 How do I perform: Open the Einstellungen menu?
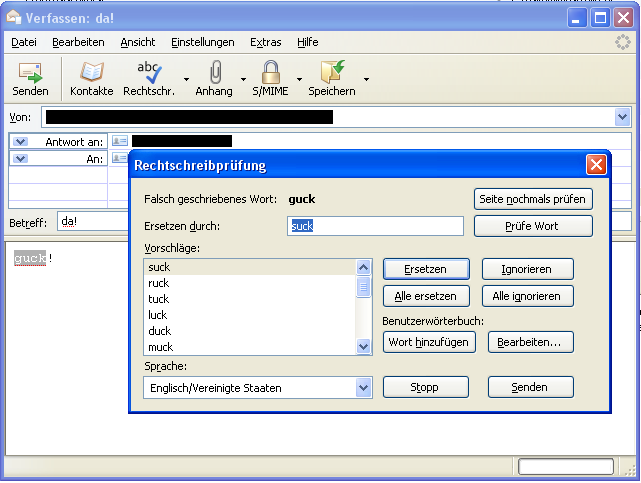click(202, 42)
